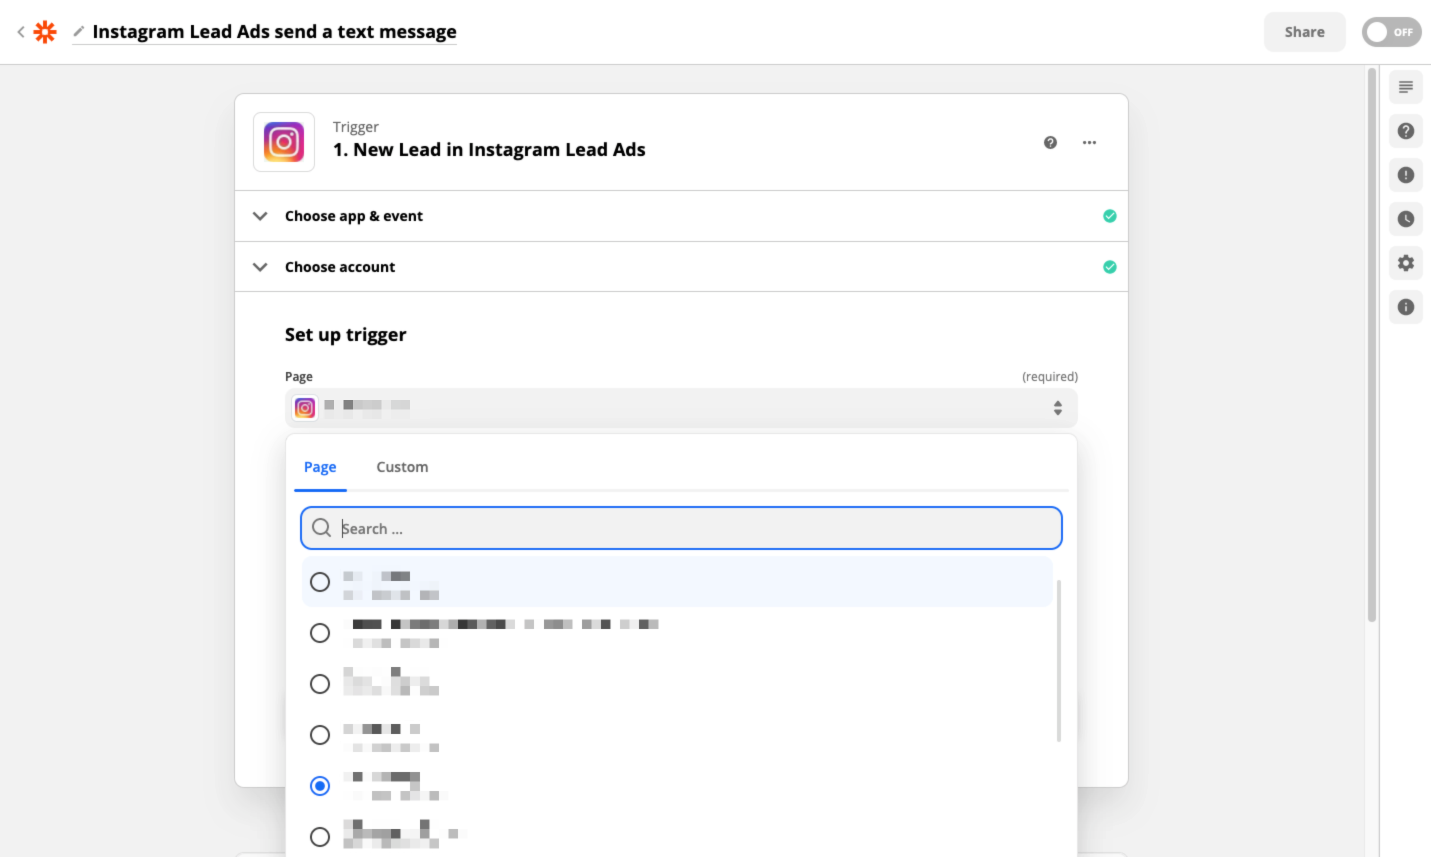Select the third page radio option
The image size is (1431, 857).
[x=320, y=684]
